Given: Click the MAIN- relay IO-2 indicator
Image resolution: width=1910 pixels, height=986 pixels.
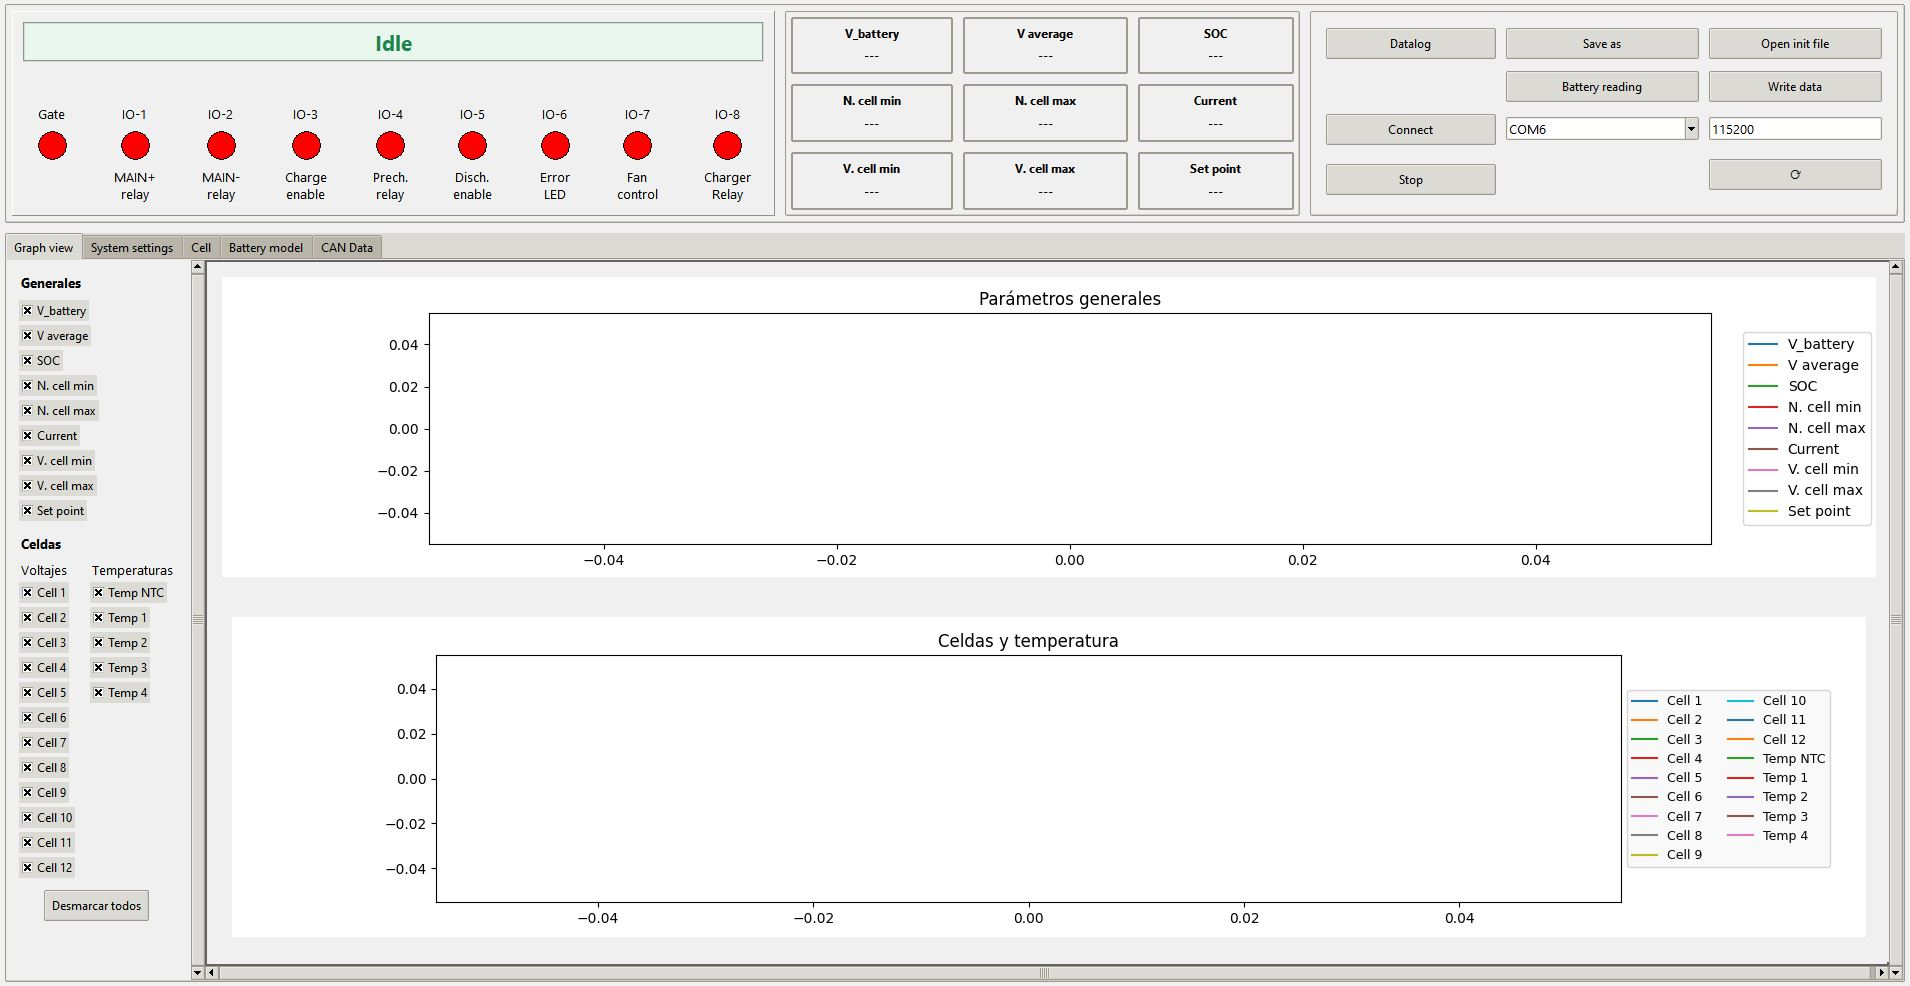Looking at the screenshot, I should [220, 146].
